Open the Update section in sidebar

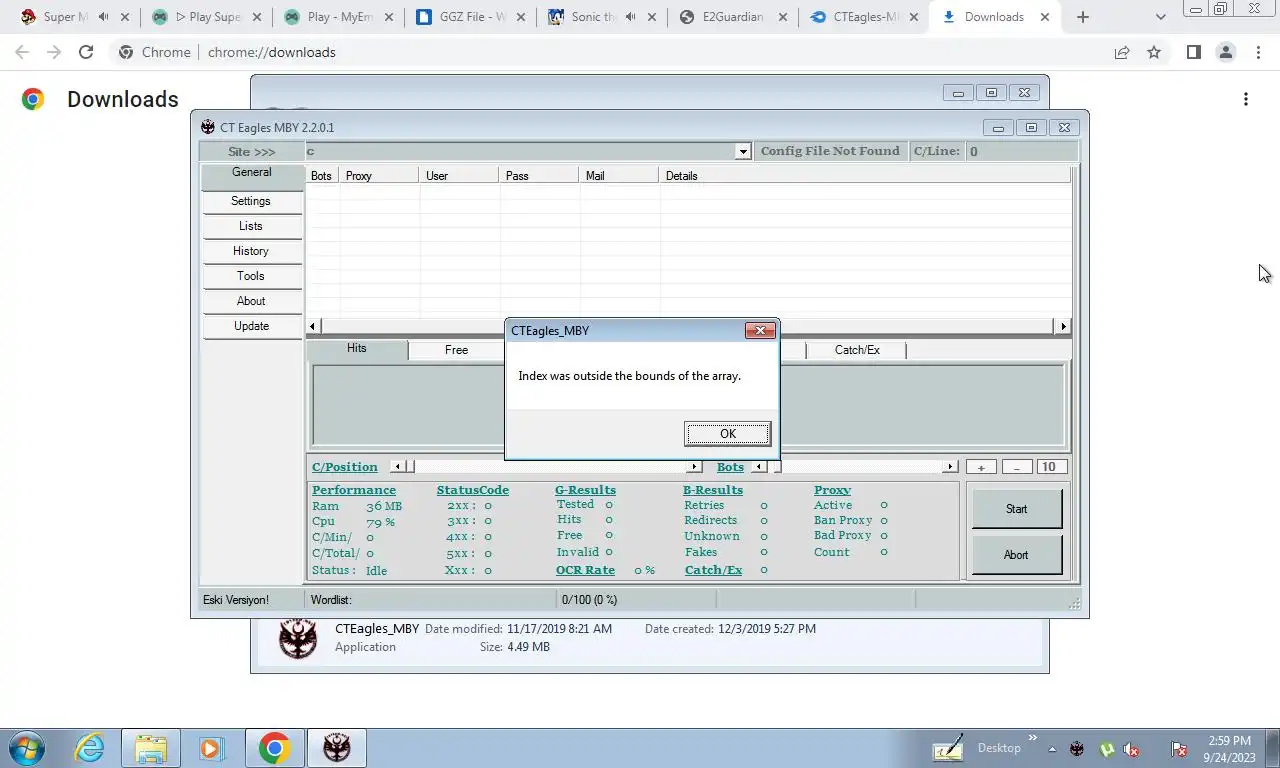pyautogui.click(x=251, y=326)
